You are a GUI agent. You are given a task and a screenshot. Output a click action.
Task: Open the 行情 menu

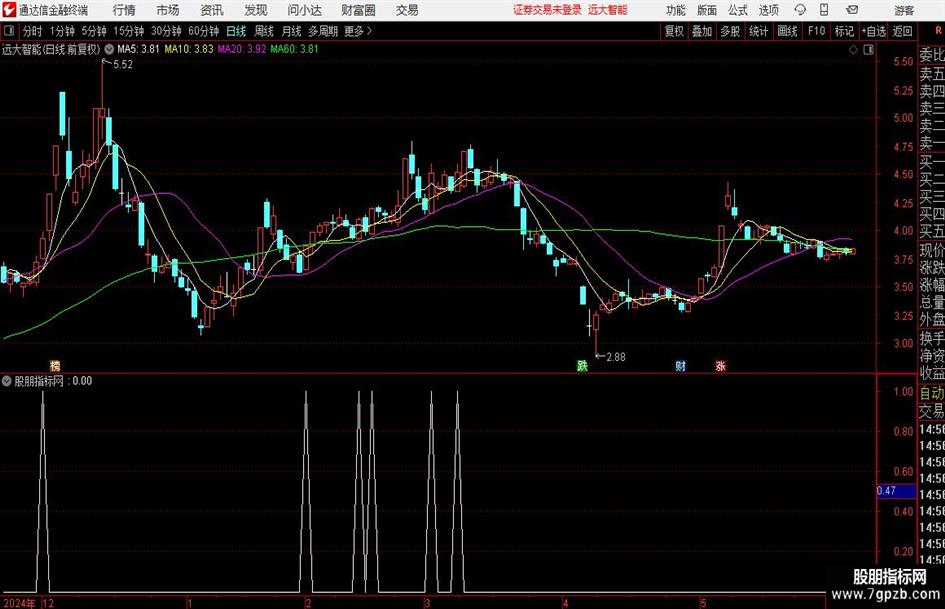[124, 10]
